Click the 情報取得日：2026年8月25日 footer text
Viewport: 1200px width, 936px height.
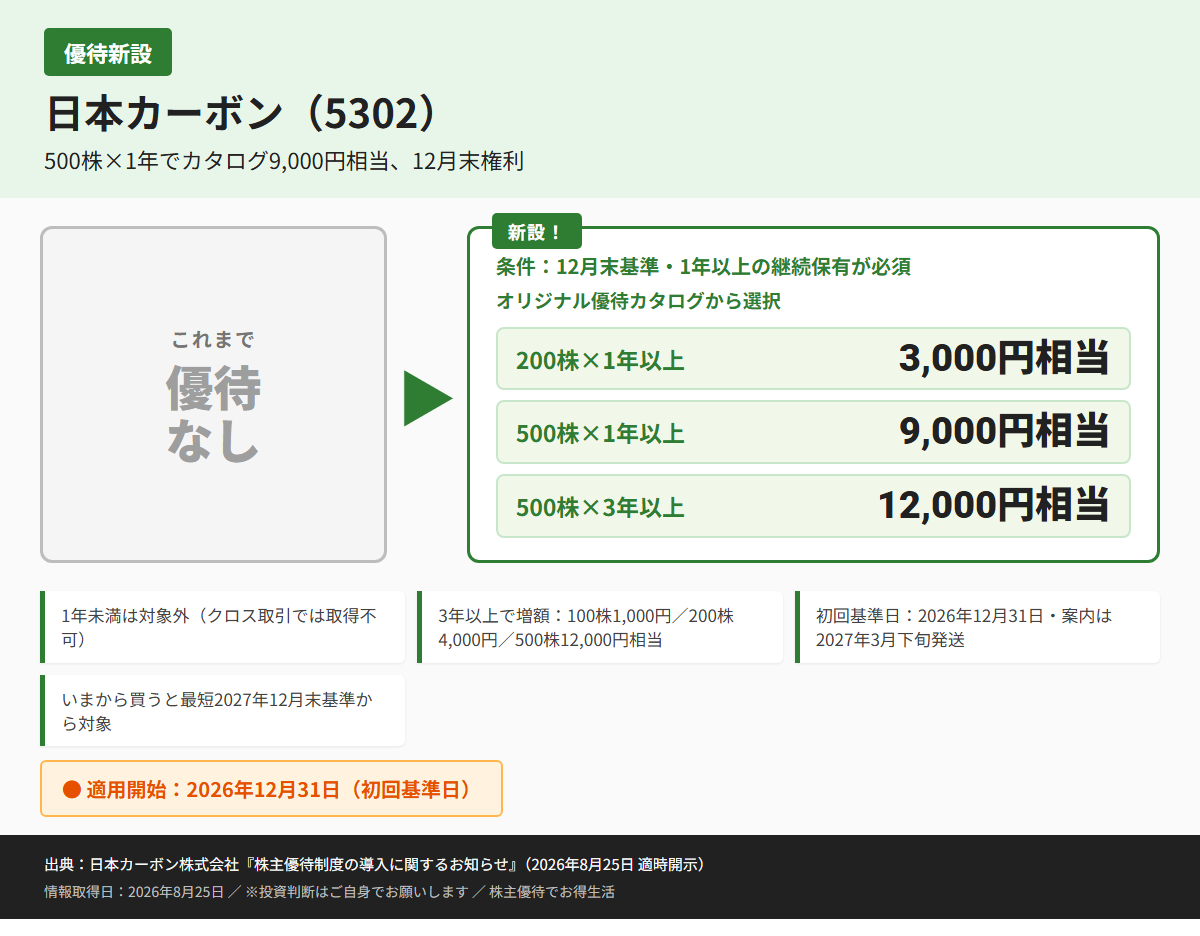point(329,892)
